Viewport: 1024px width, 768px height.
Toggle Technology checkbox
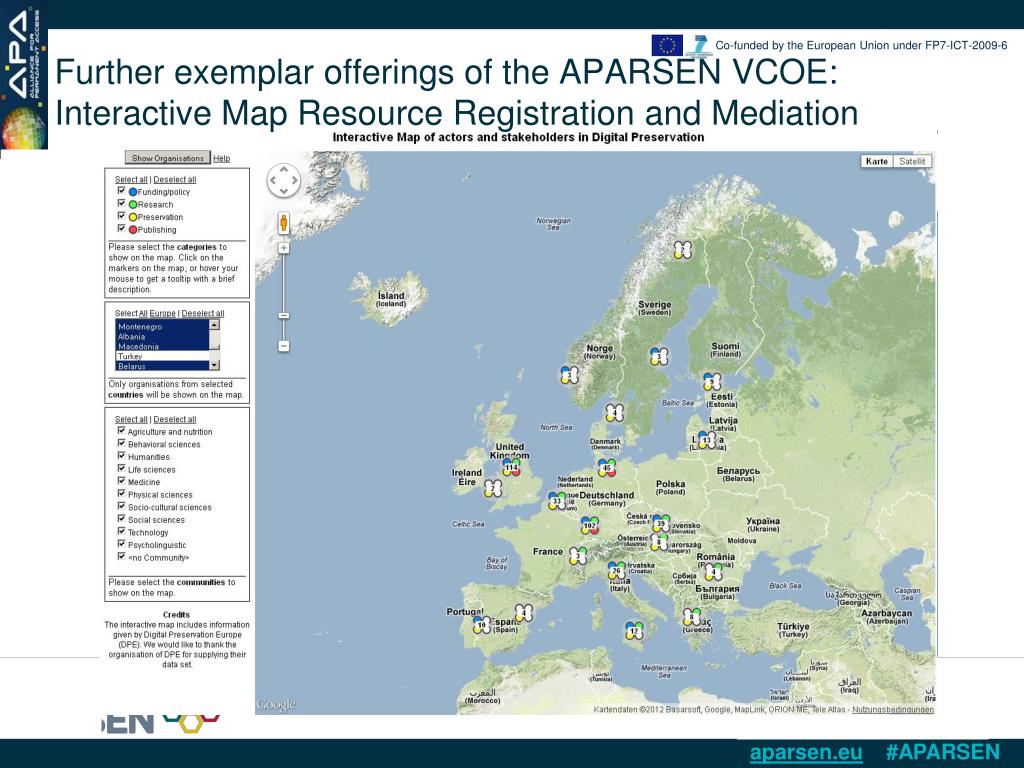(x=121, y=531)
